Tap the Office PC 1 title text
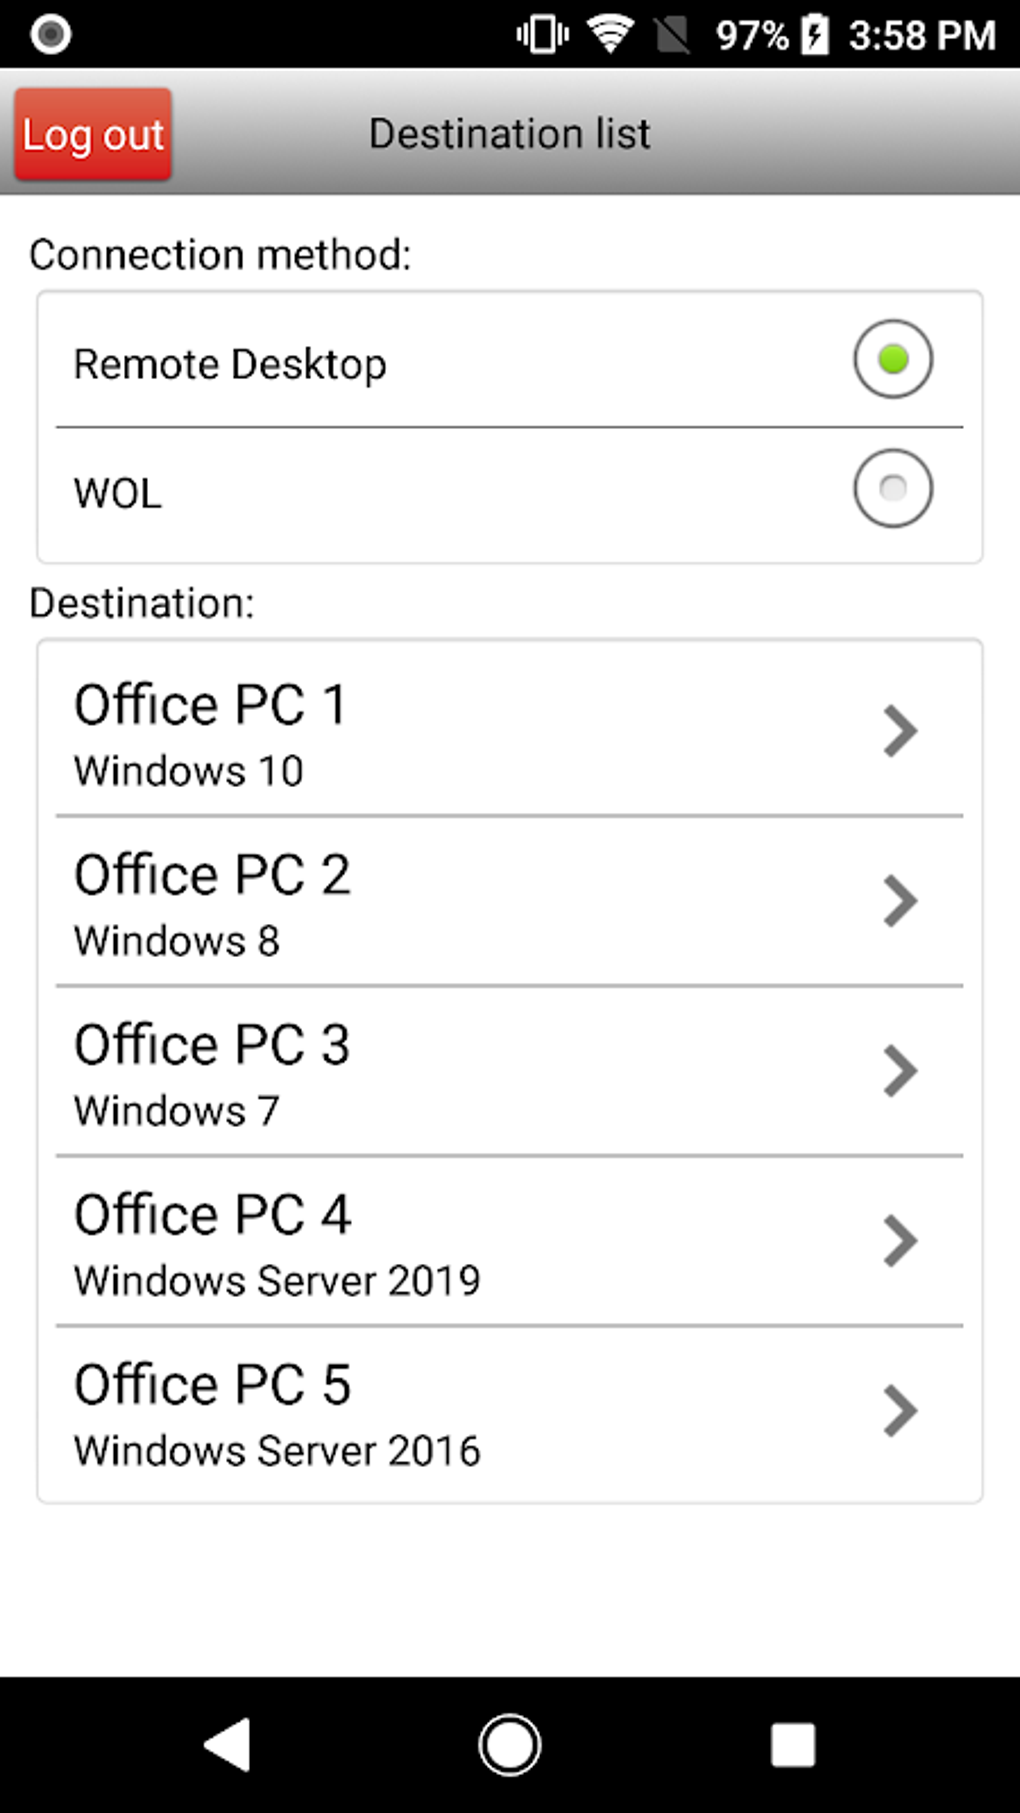The height and width of the screenshot is (1813, 1020). 210,705
